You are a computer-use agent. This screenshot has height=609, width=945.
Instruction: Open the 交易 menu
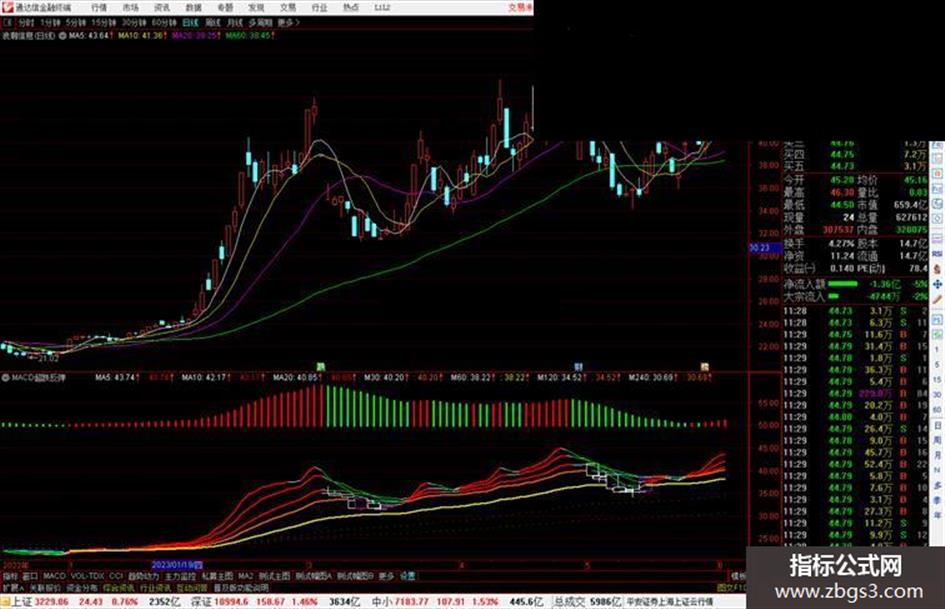tap(287, 8)
